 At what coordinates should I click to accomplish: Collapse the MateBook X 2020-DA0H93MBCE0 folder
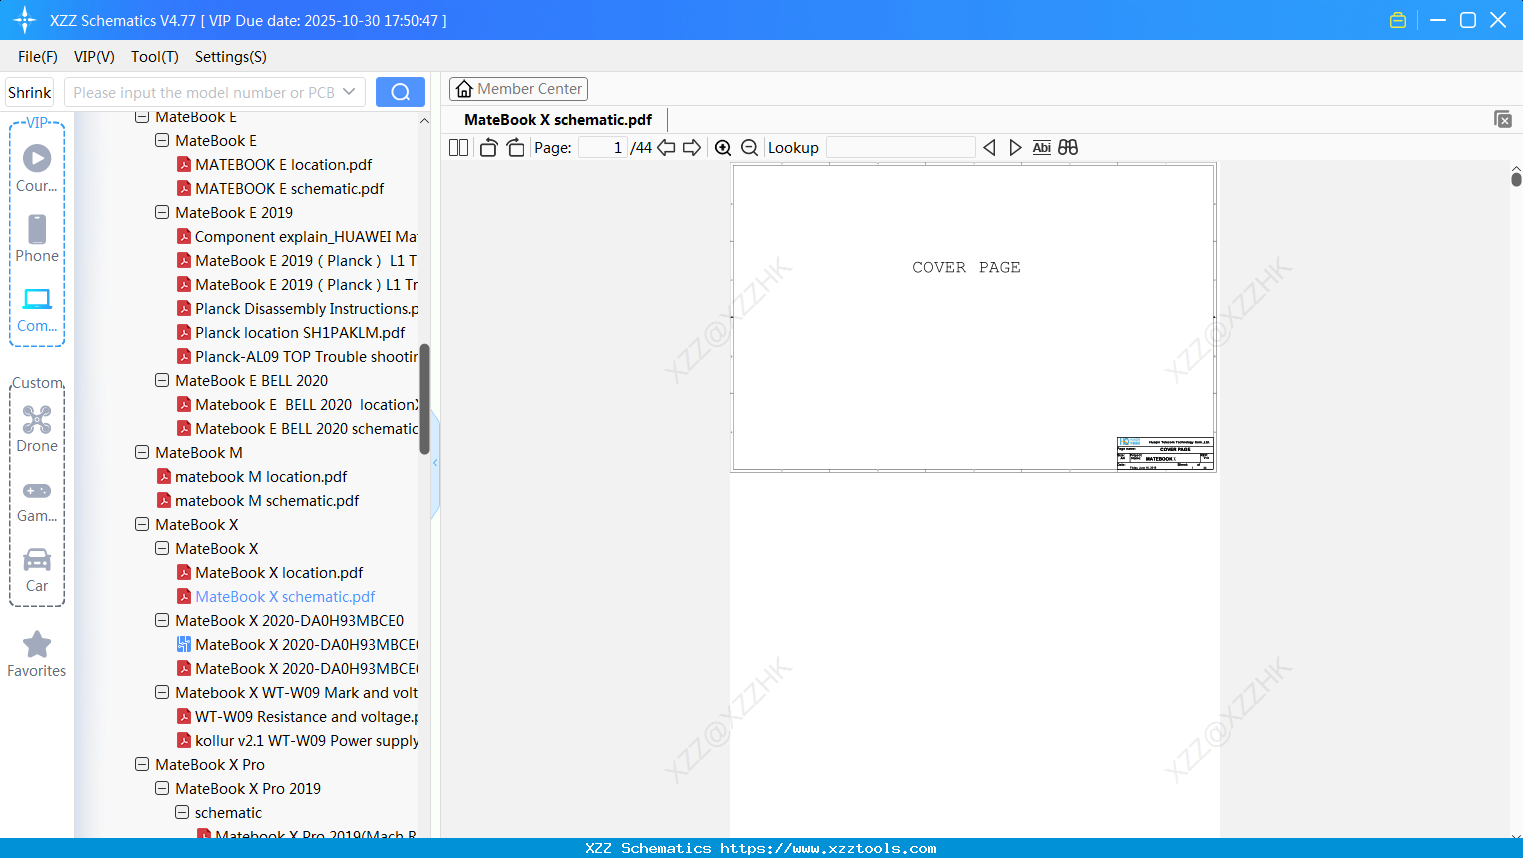[162, 620]
